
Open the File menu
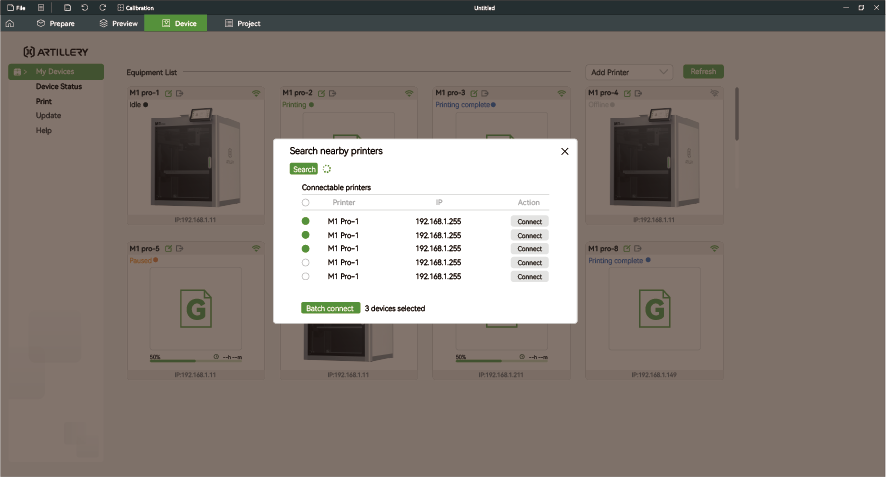(x=16, y=8)
